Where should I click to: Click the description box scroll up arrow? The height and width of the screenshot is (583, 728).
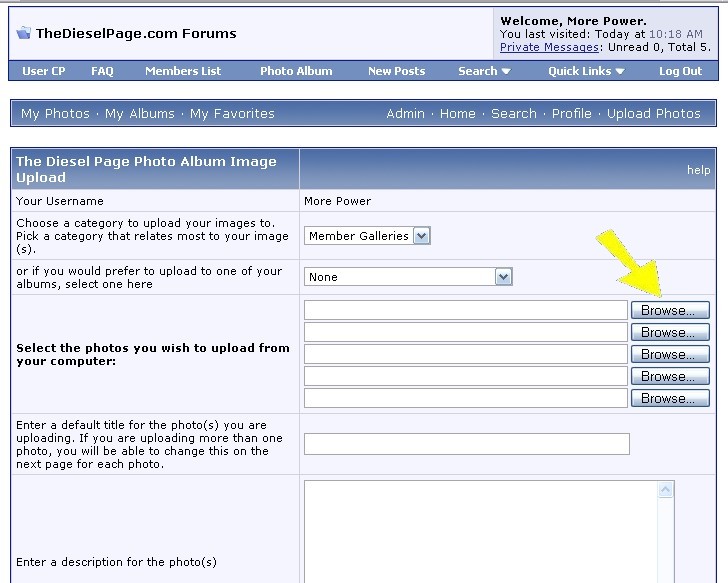coord(666,490)
